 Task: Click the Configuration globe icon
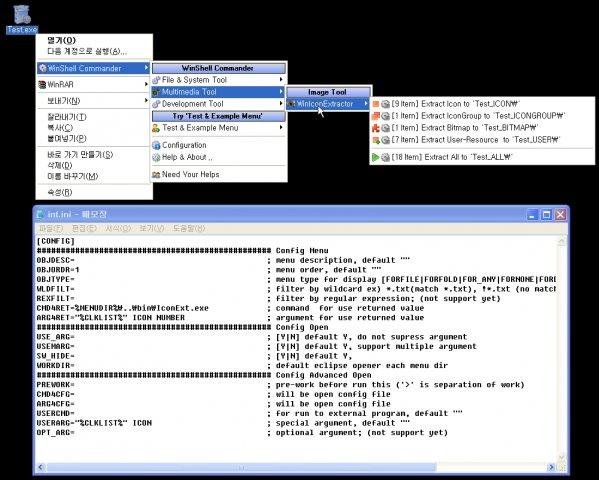[x=156, y=145]
